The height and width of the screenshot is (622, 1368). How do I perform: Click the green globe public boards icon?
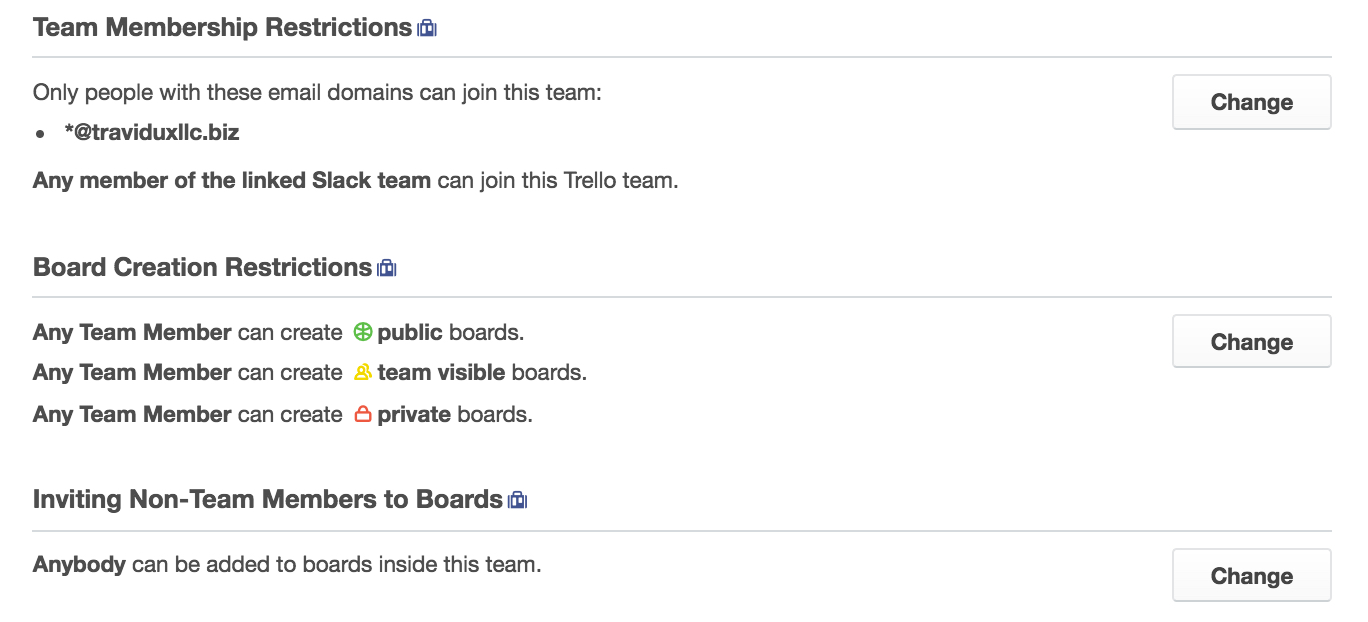(363, 332)
